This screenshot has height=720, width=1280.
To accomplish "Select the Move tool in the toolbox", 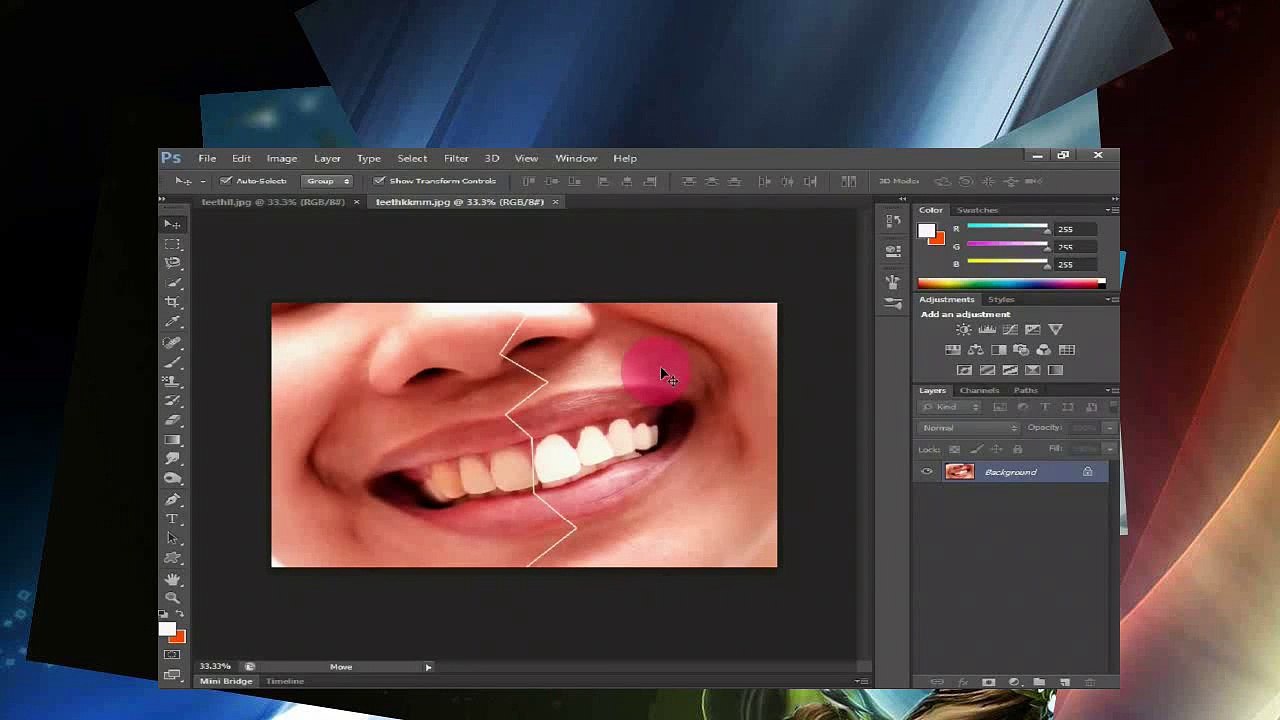I will coord(172,224).
